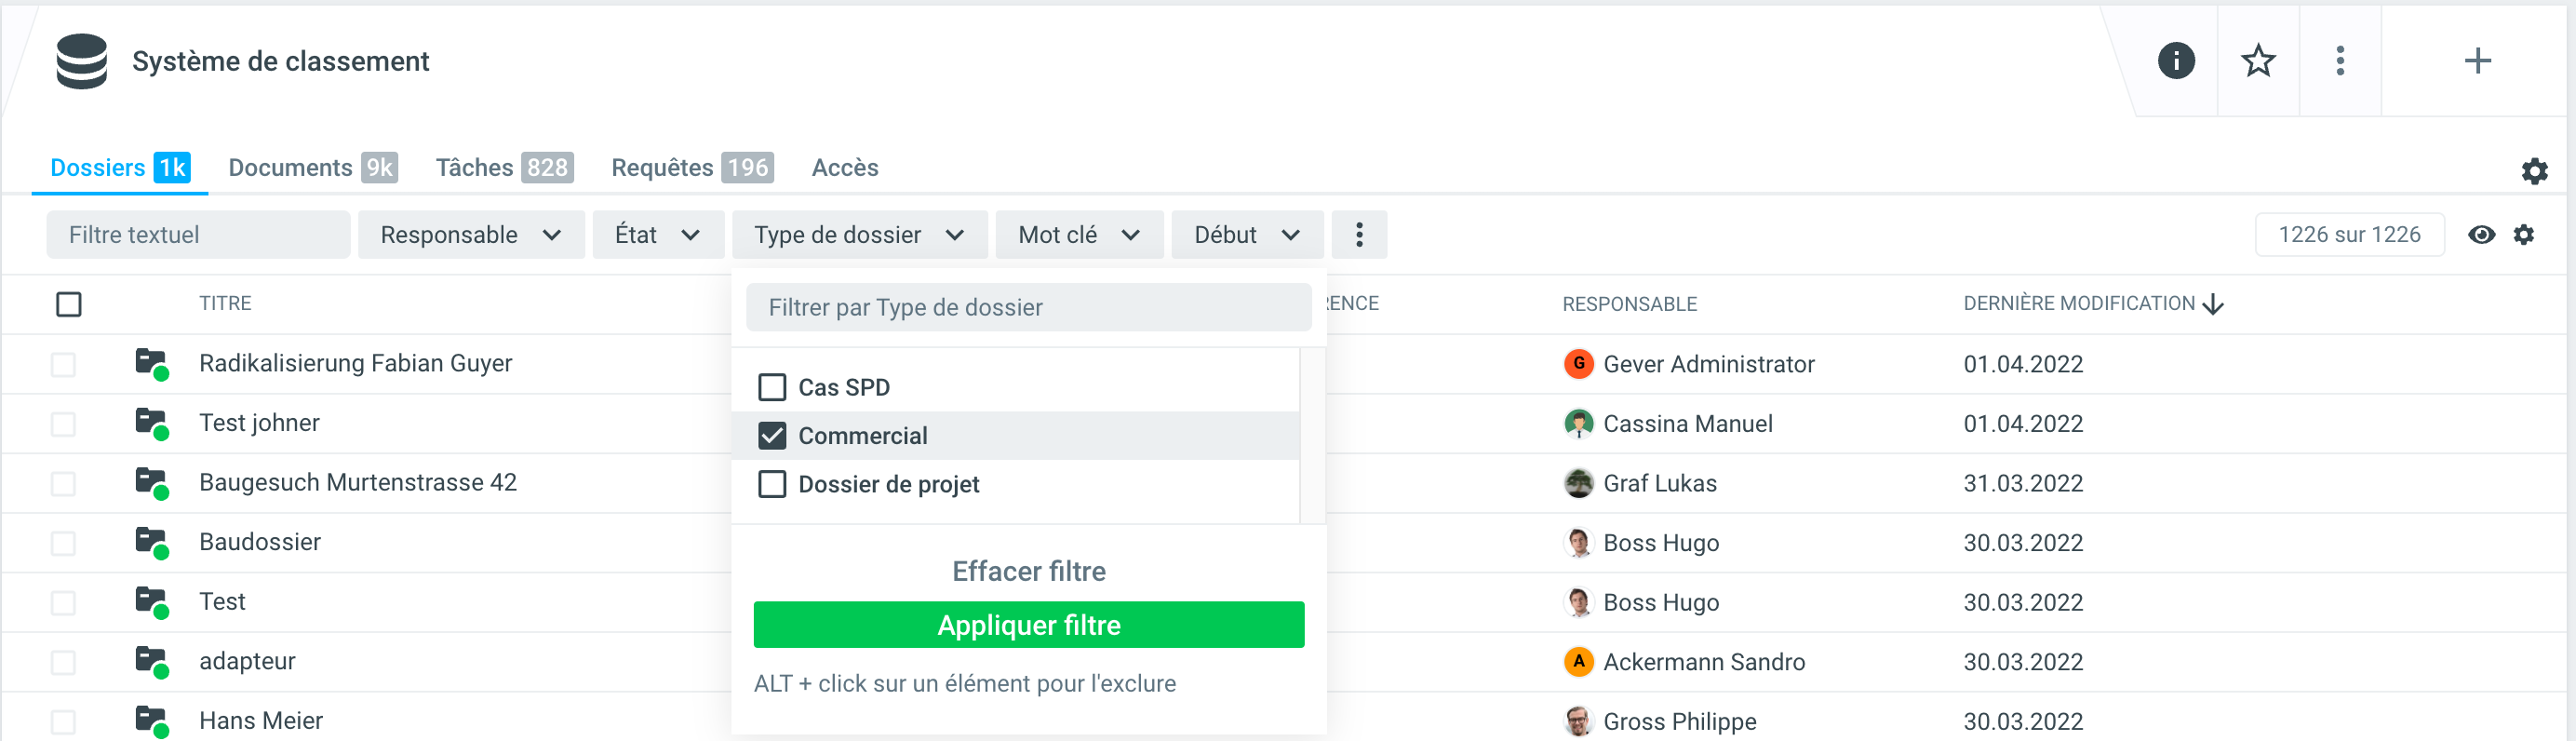Click Effacer filtre to clear filter
This screenshot has height=741, width=2576.
[x=1028, y=571]
